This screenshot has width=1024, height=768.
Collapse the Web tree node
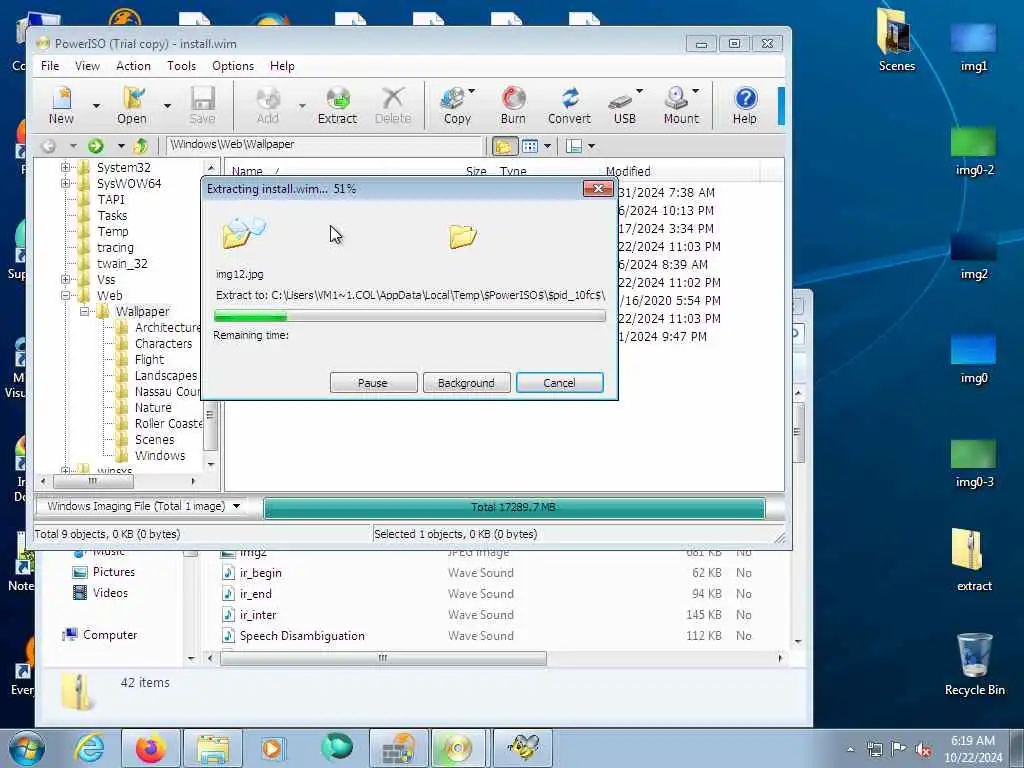pyautogui.click(x=65, y=295)
